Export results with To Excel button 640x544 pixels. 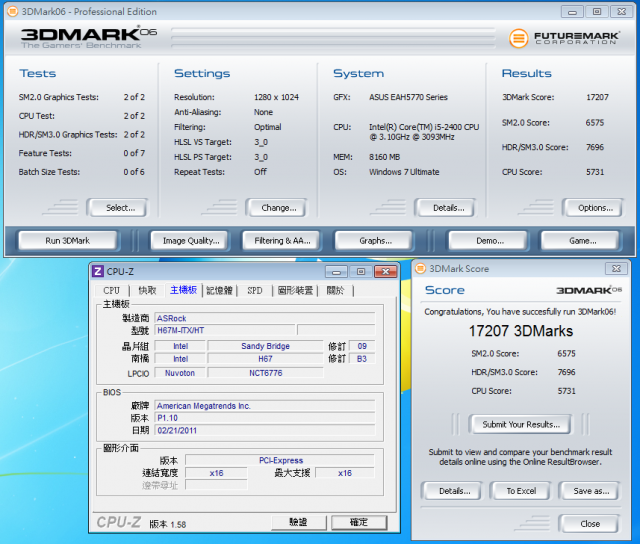pyautogui.click(x=521, y=491)
